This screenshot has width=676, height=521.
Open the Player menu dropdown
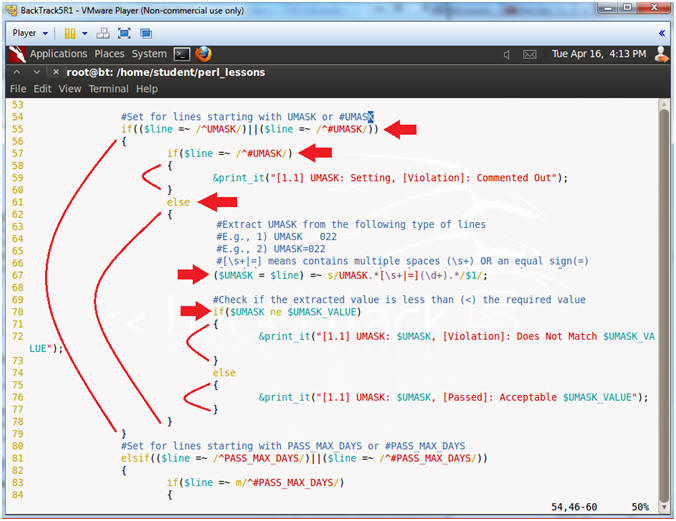[x=30, y=33]
